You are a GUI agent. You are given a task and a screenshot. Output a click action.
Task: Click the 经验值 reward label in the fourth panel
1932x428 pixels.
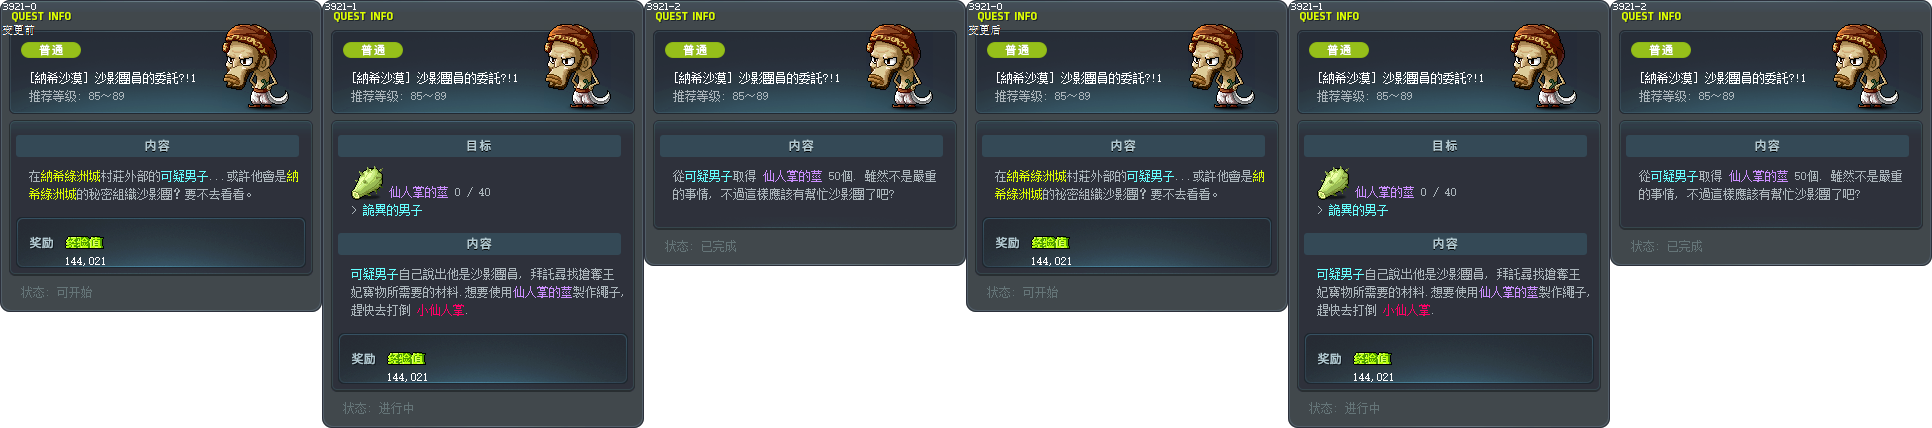[x=1050, y=243]
